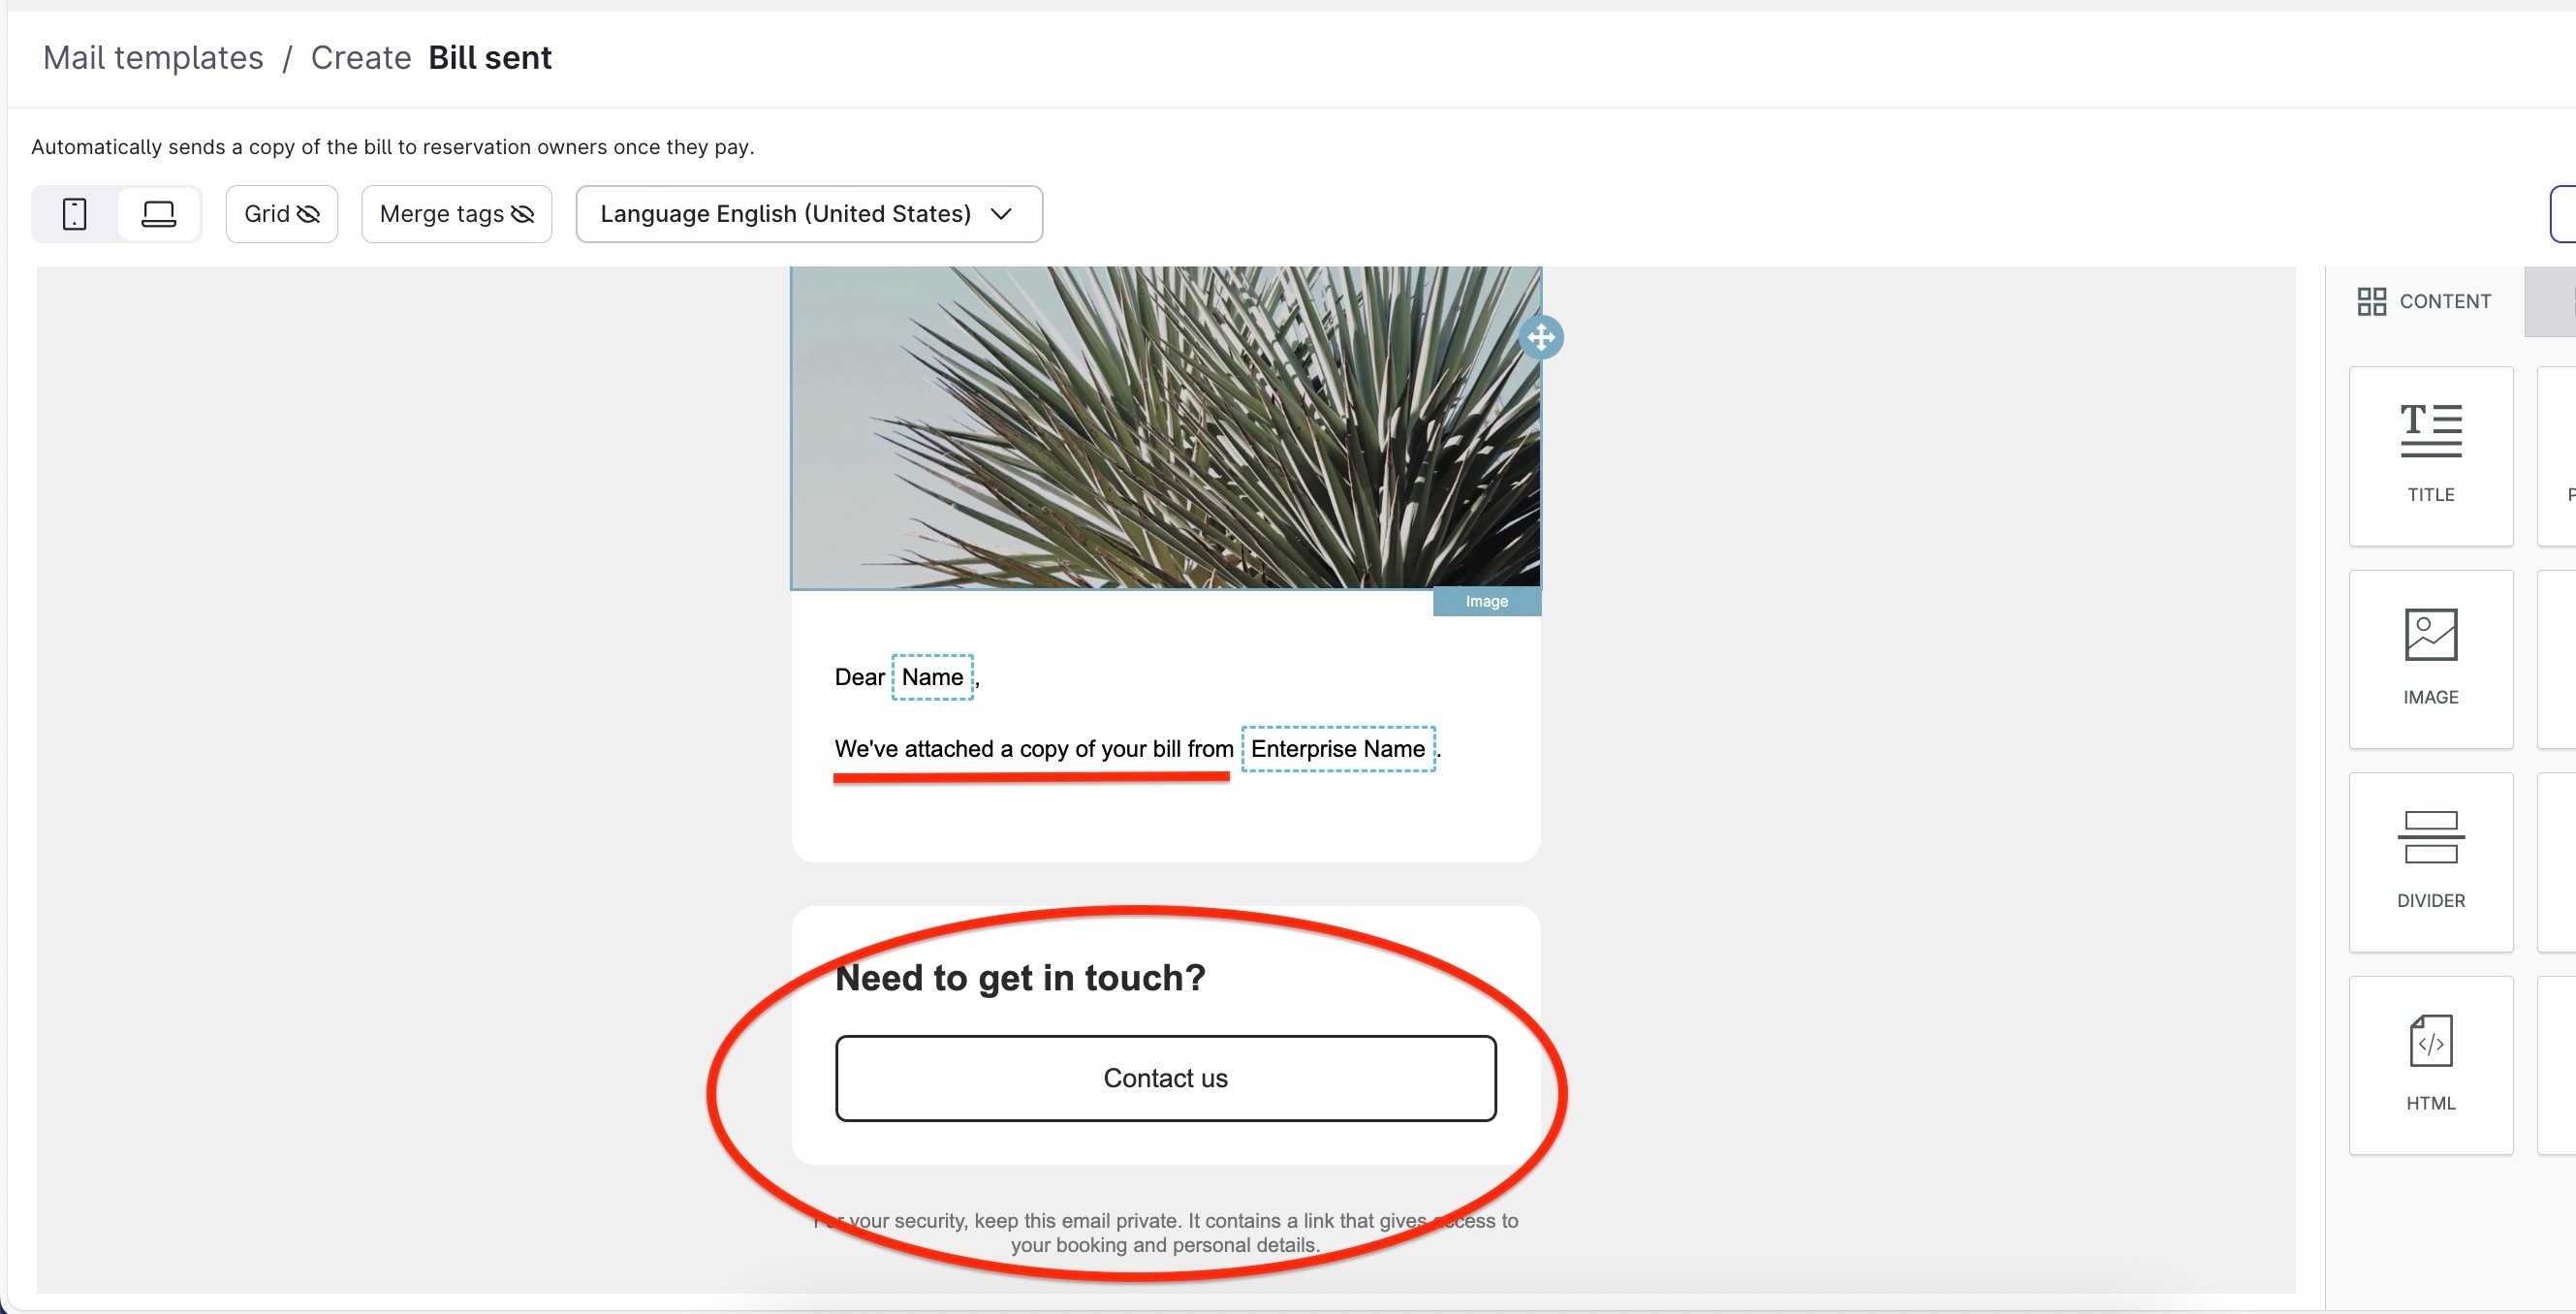Click the move handle on the image
The height and width of the screenshot is (1314, 2576).
coord(1541,337)
